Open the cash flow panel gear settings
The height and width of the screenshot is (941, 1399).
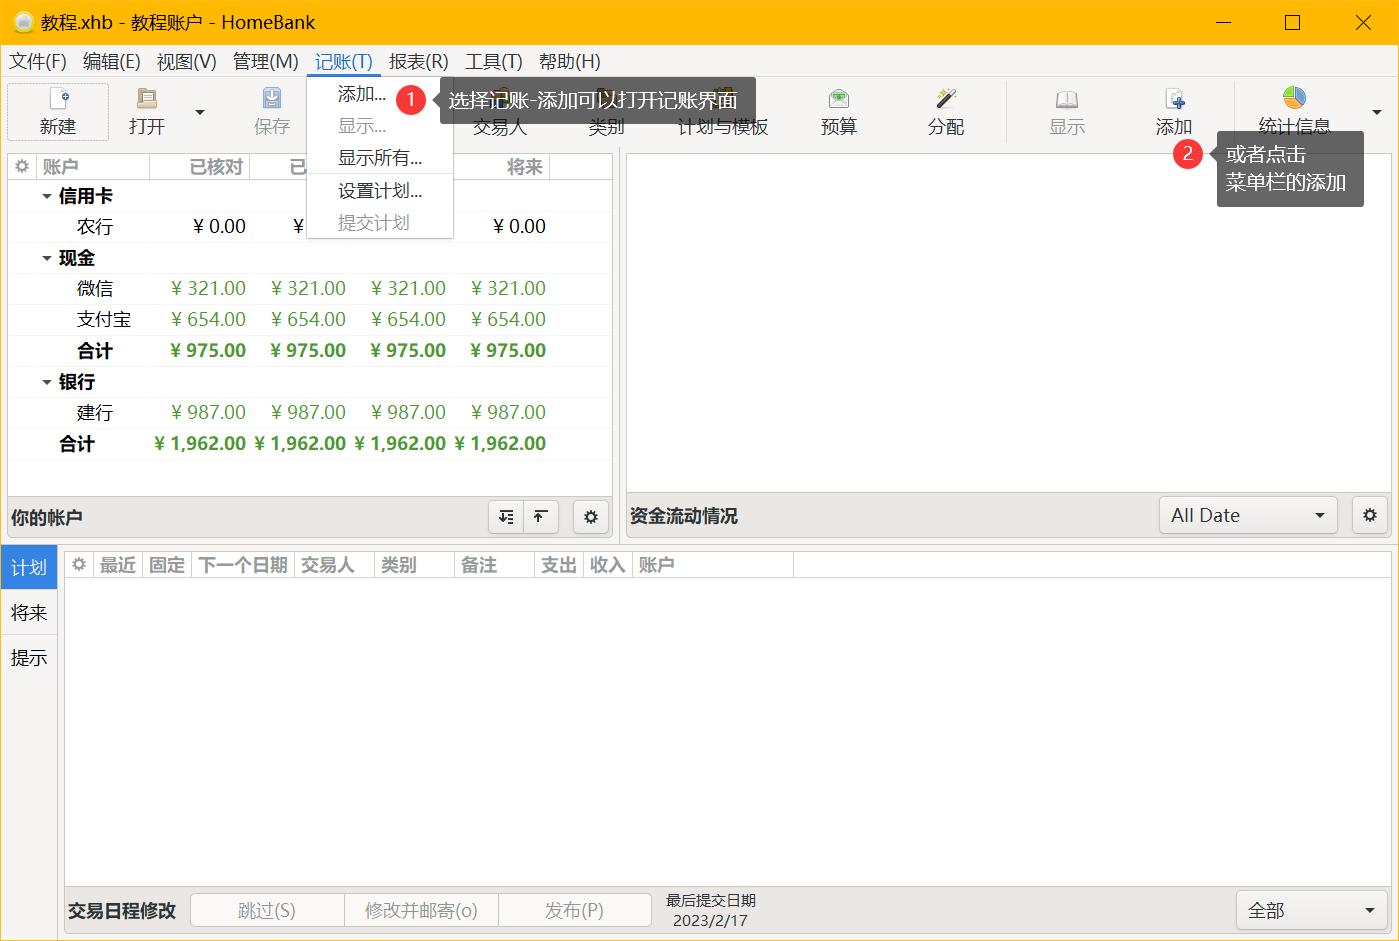coord(1370,515)
